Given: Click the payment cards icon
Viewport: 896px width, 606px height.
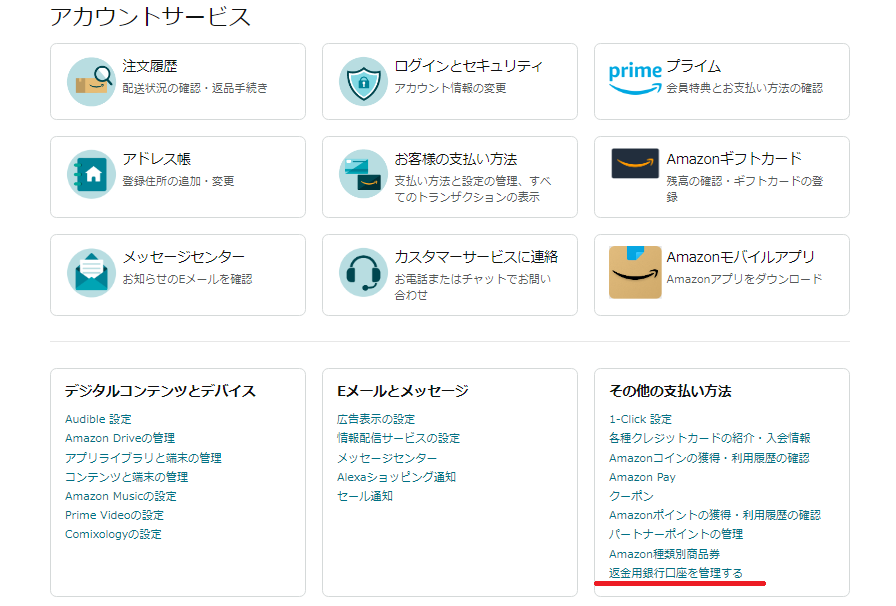Looking at the screenshot, I should pyautogui.click(x=363, y=174).
